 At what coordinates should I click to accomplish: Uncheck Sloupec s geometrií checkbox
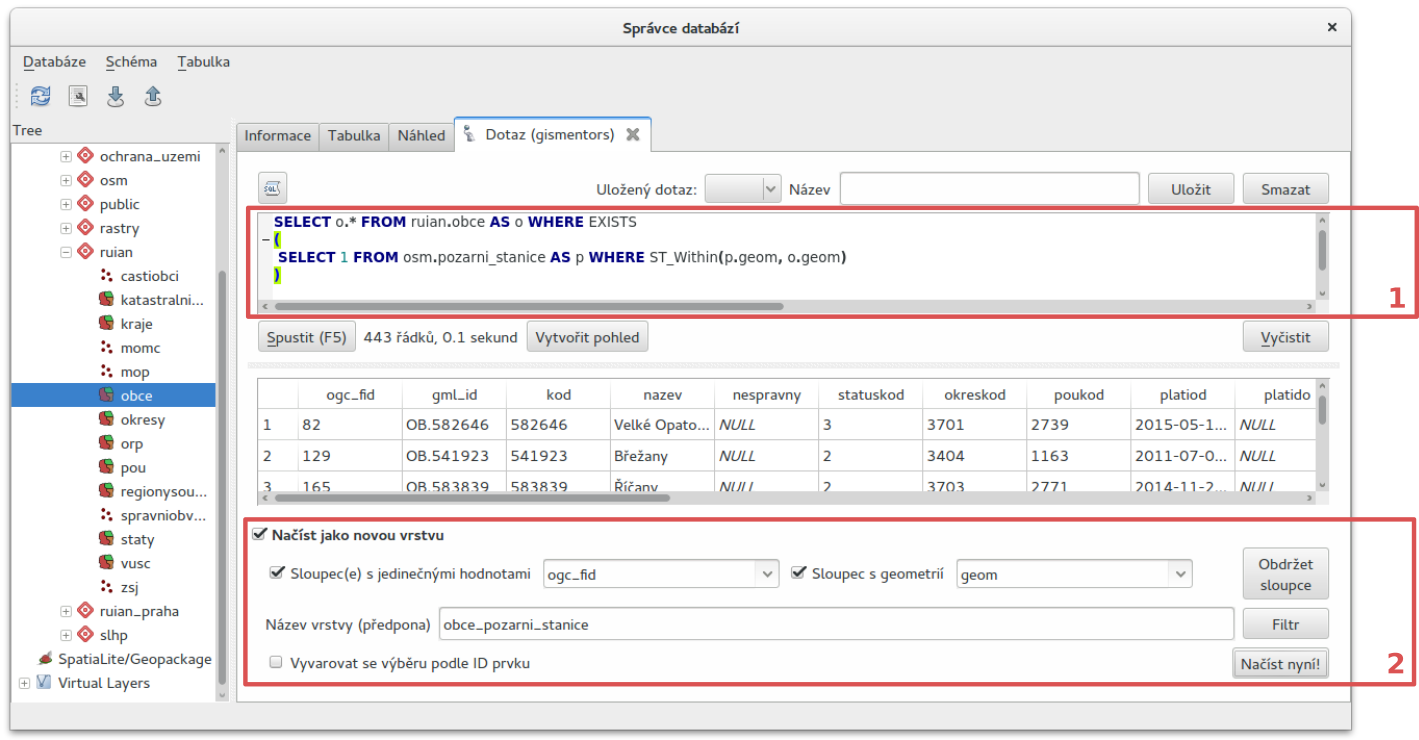click(798, 574)
